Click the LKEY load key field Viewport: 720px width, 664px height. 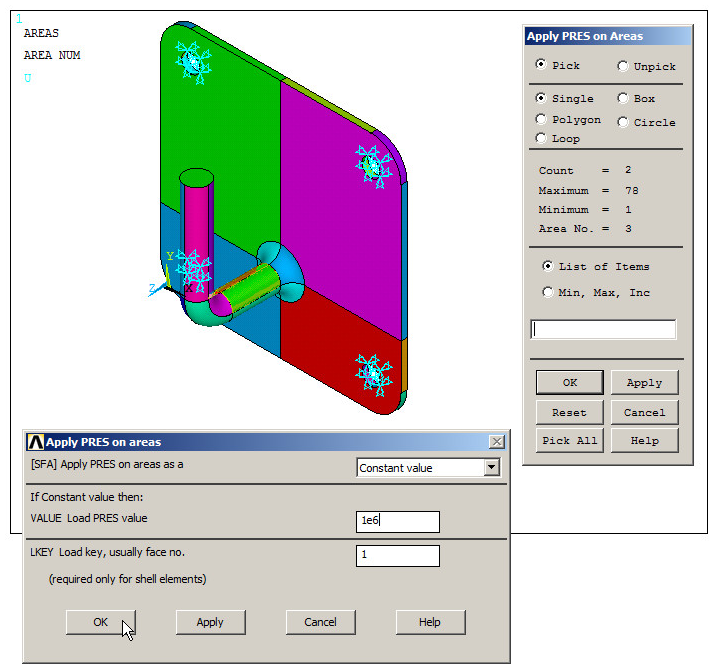click(397, 555)
